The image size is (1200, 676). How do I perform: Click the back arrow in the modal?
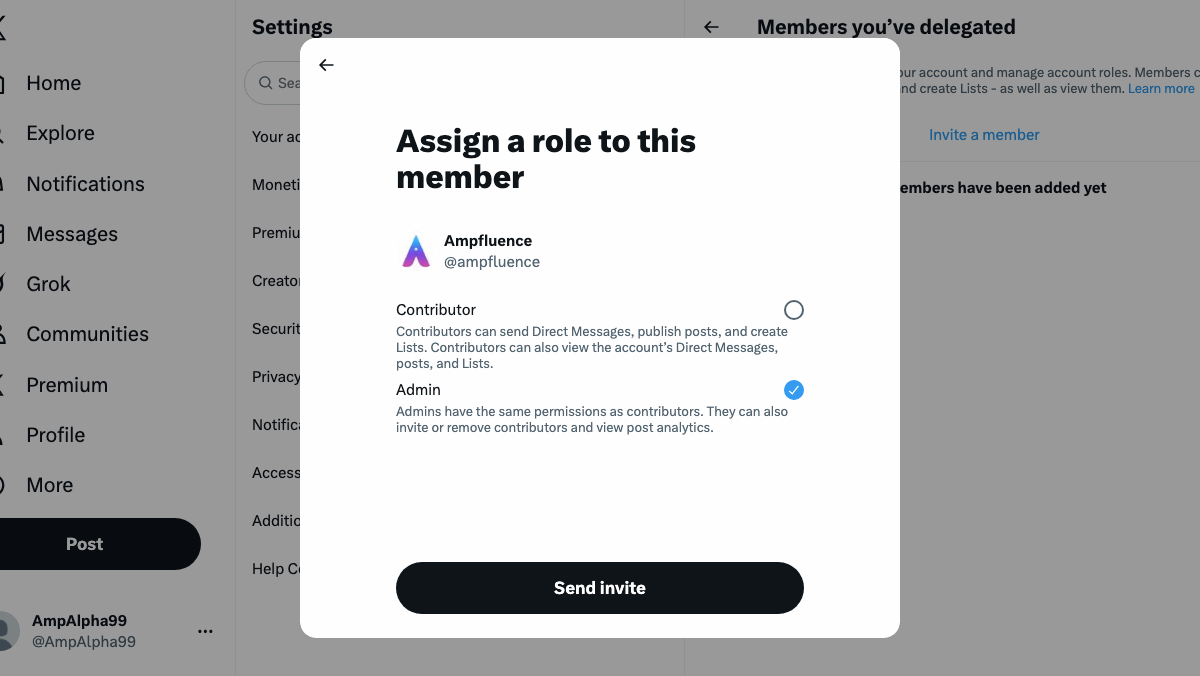coord(326,65)
